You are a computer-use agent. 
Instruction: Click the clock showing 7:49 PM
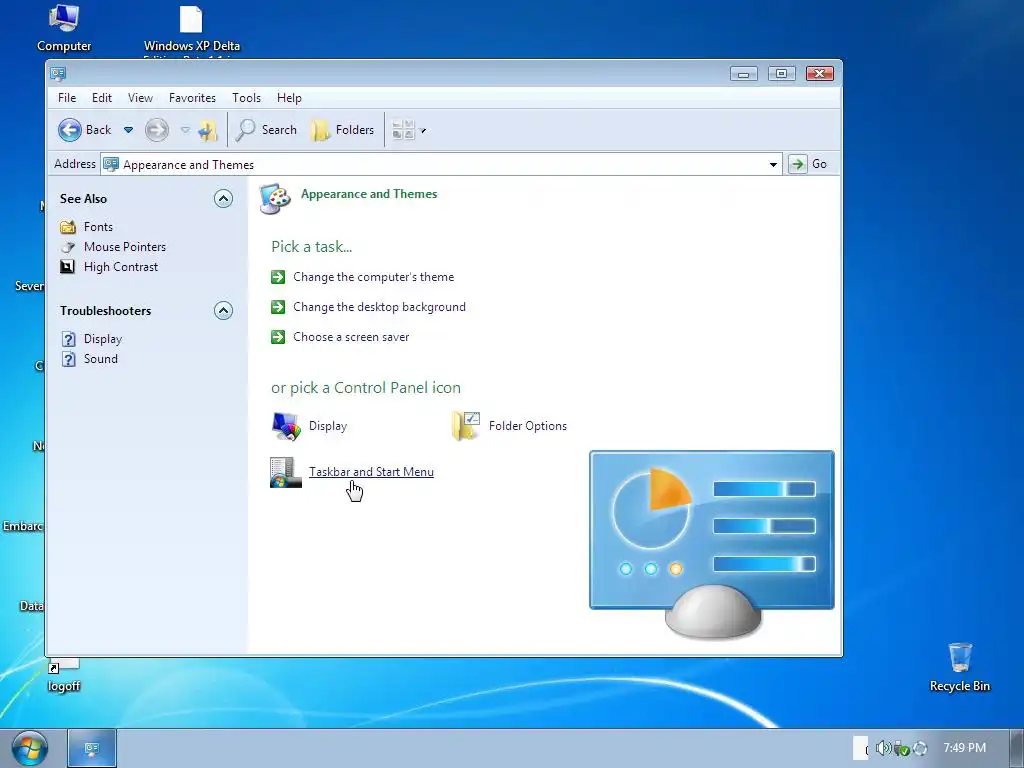(965, 748)
